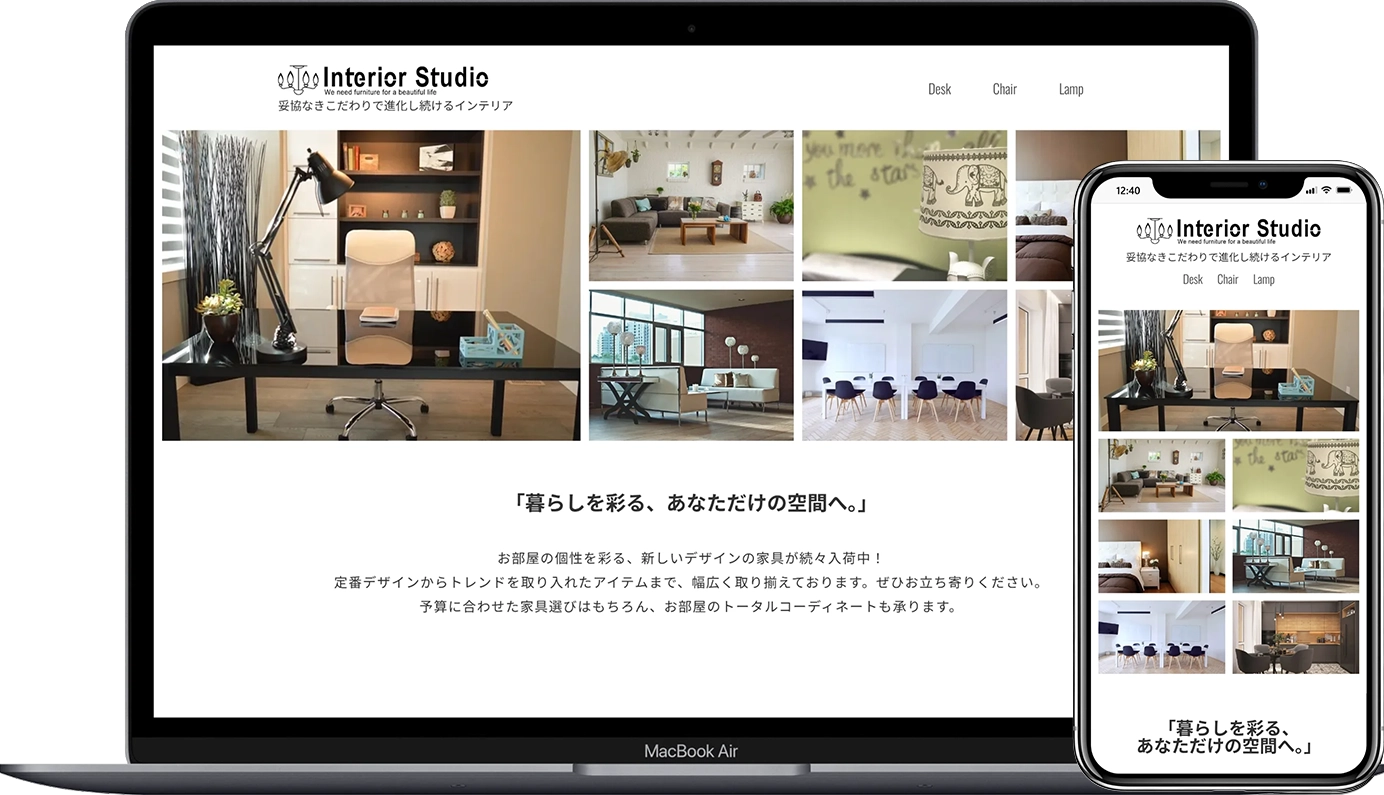Open the Chair menu item on the laptop
The height and width of the screenshot is (795, 1384).
pyautogui.click(x=1004, y=89)
